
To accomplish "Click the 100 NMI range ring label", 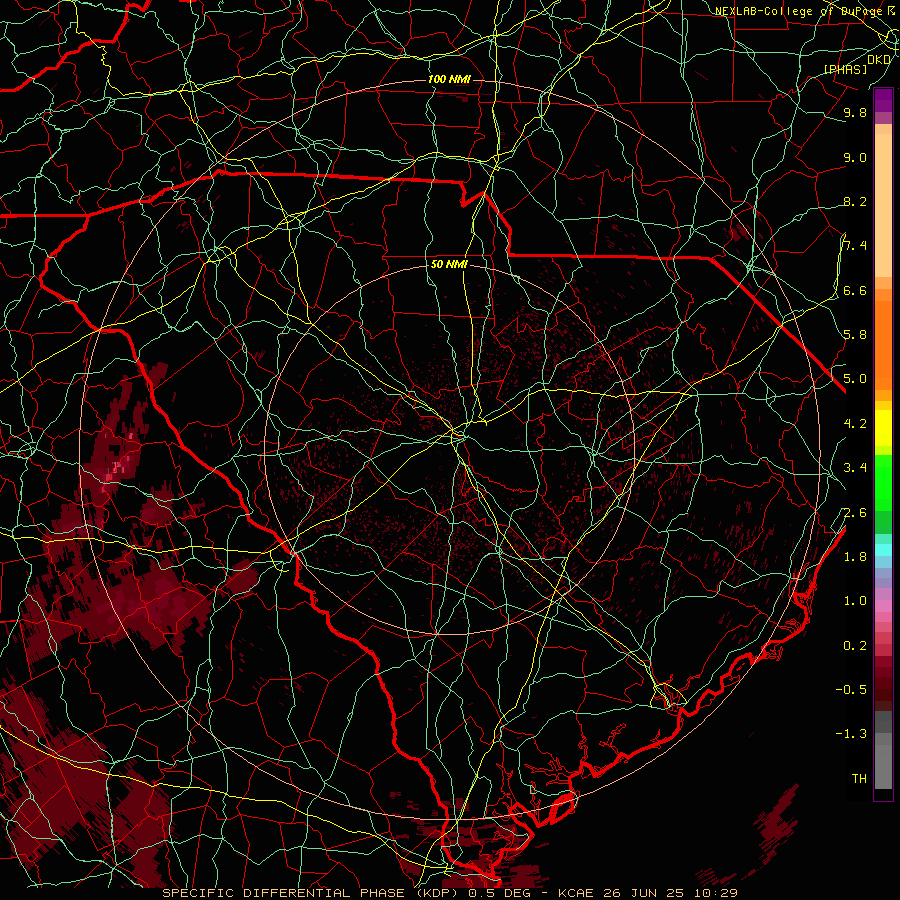I will (449, 79).
